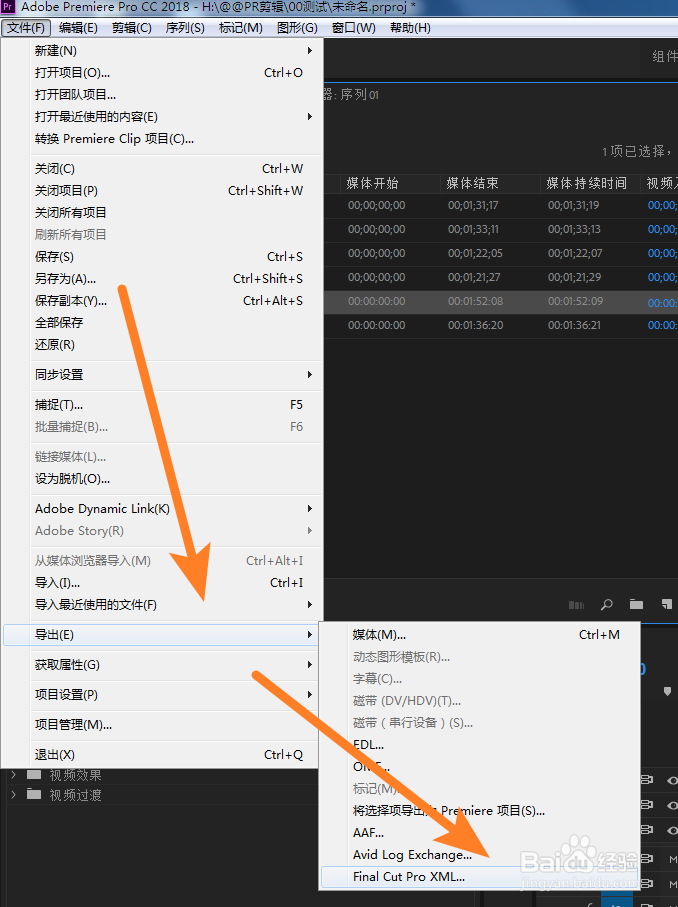Mute the first audio track with M

673,860
